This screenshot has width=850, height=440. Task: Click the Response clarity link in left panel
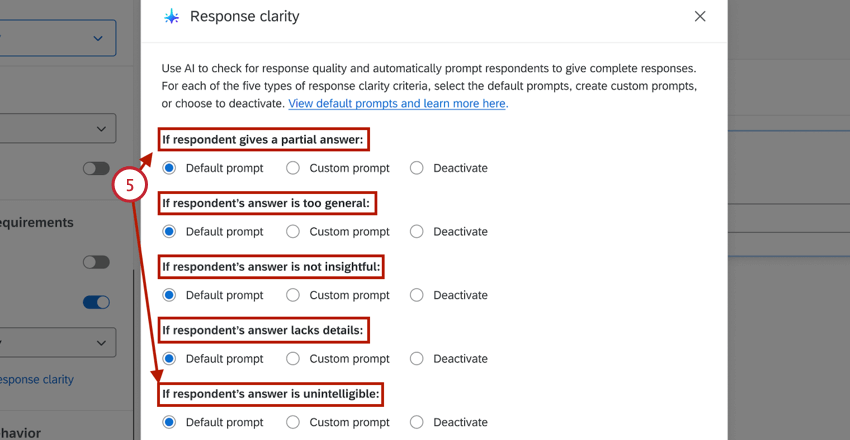(x=37, y=380)
